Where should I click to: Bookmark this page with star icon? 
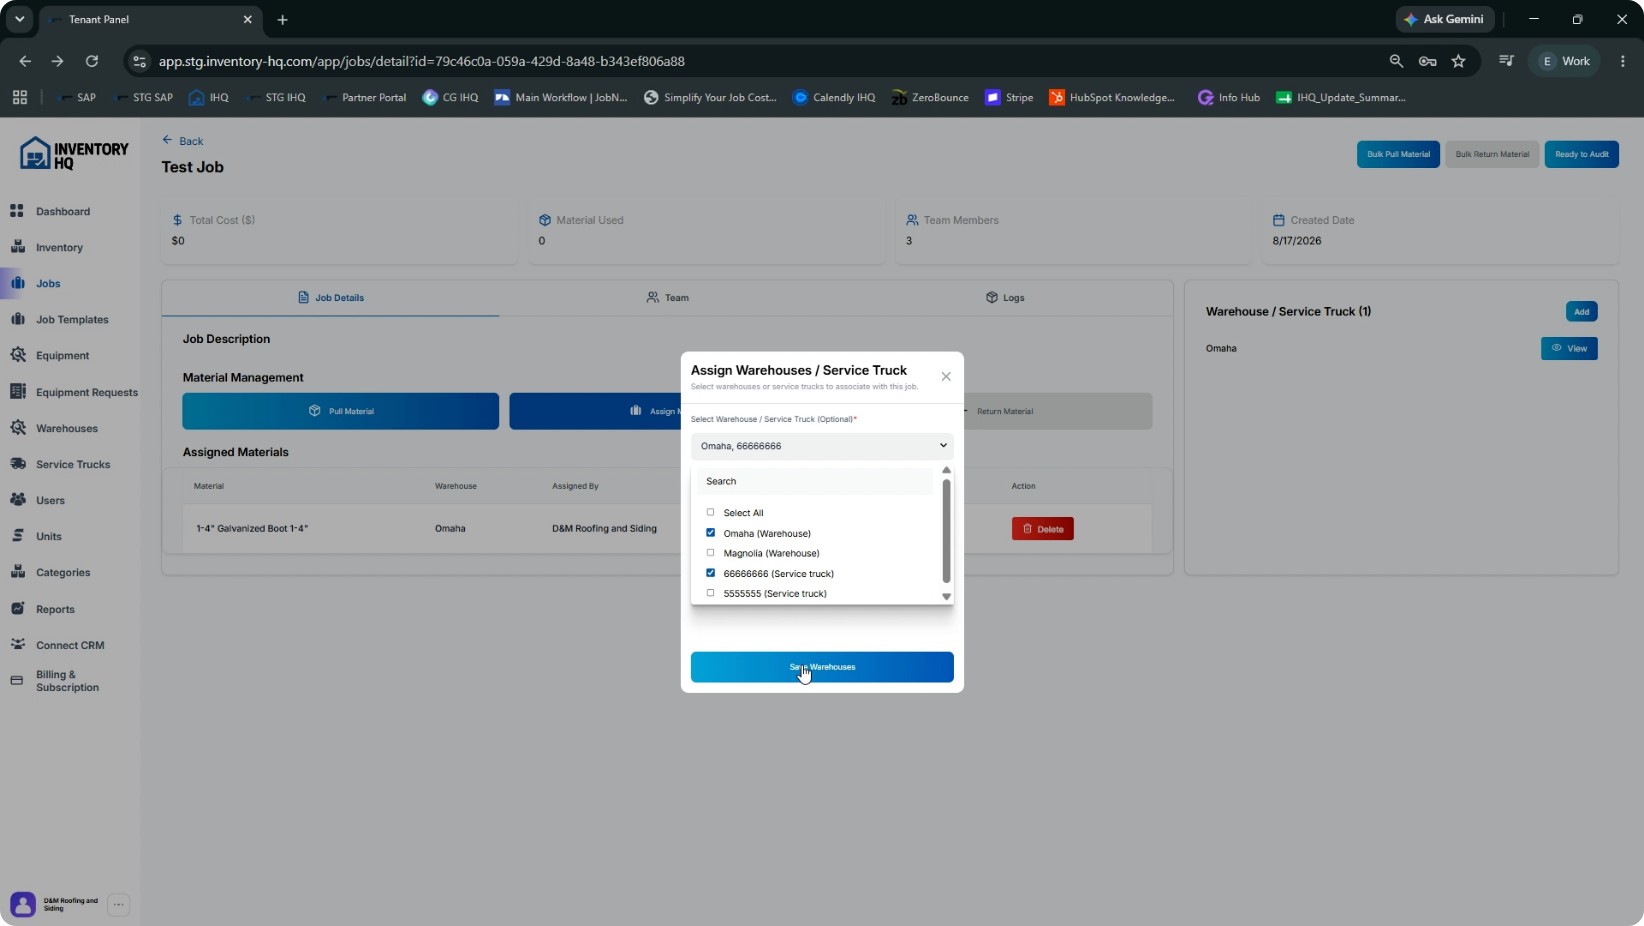[1458, 61]
